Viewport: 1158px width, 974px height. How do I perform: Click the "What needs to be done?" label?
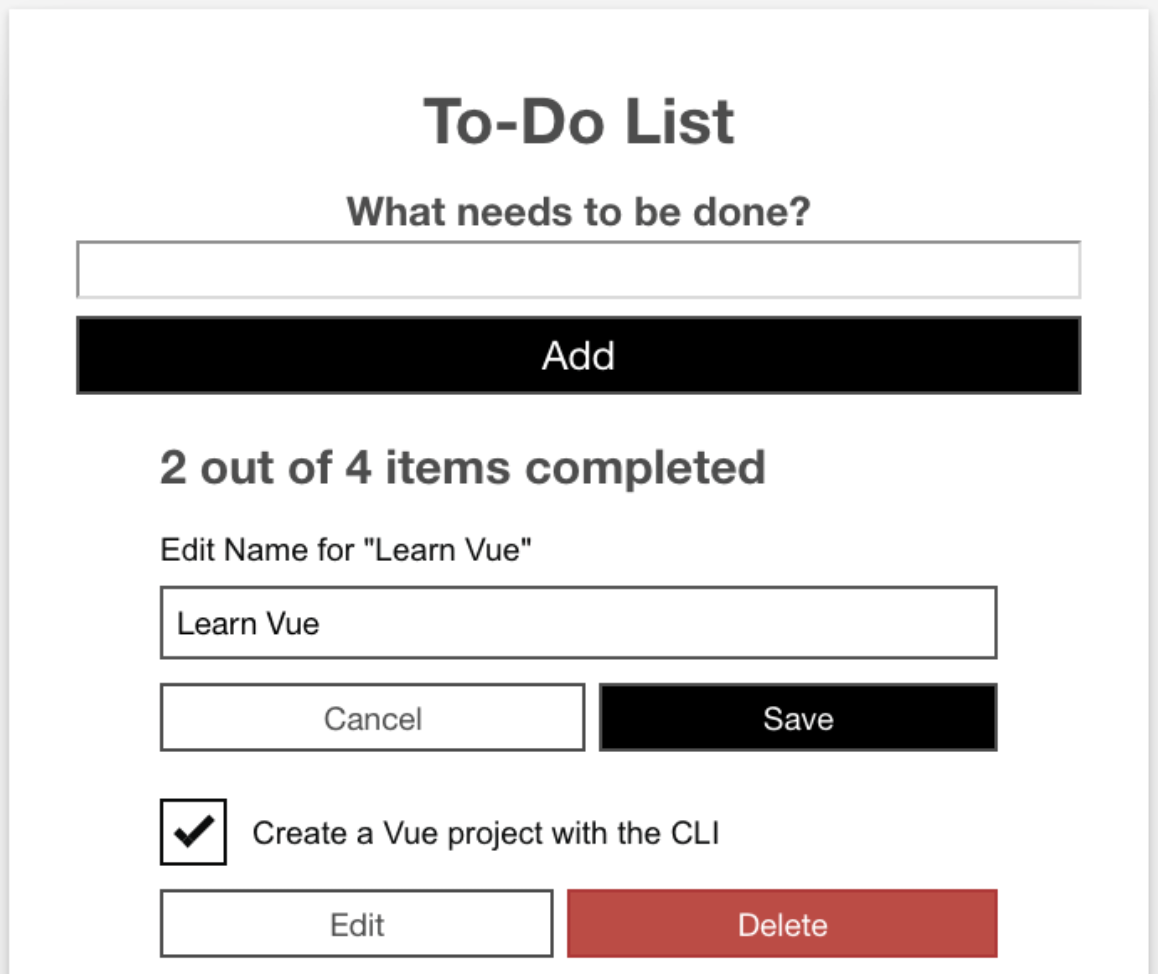point(578,212)
